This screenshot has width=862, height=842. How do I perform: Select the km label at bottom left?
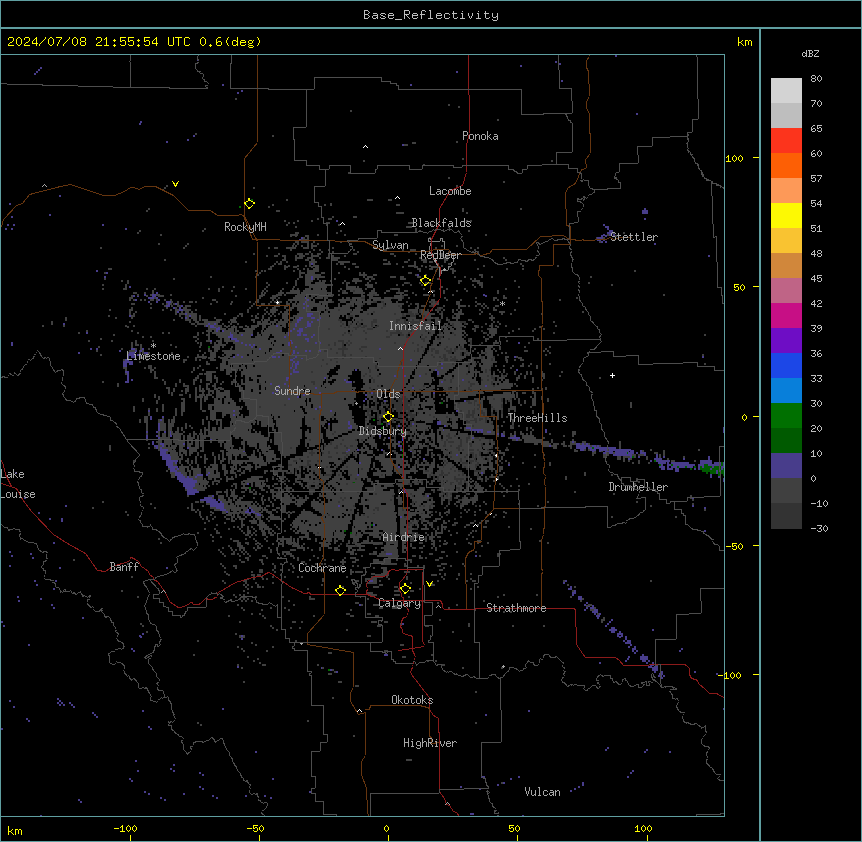15,830
